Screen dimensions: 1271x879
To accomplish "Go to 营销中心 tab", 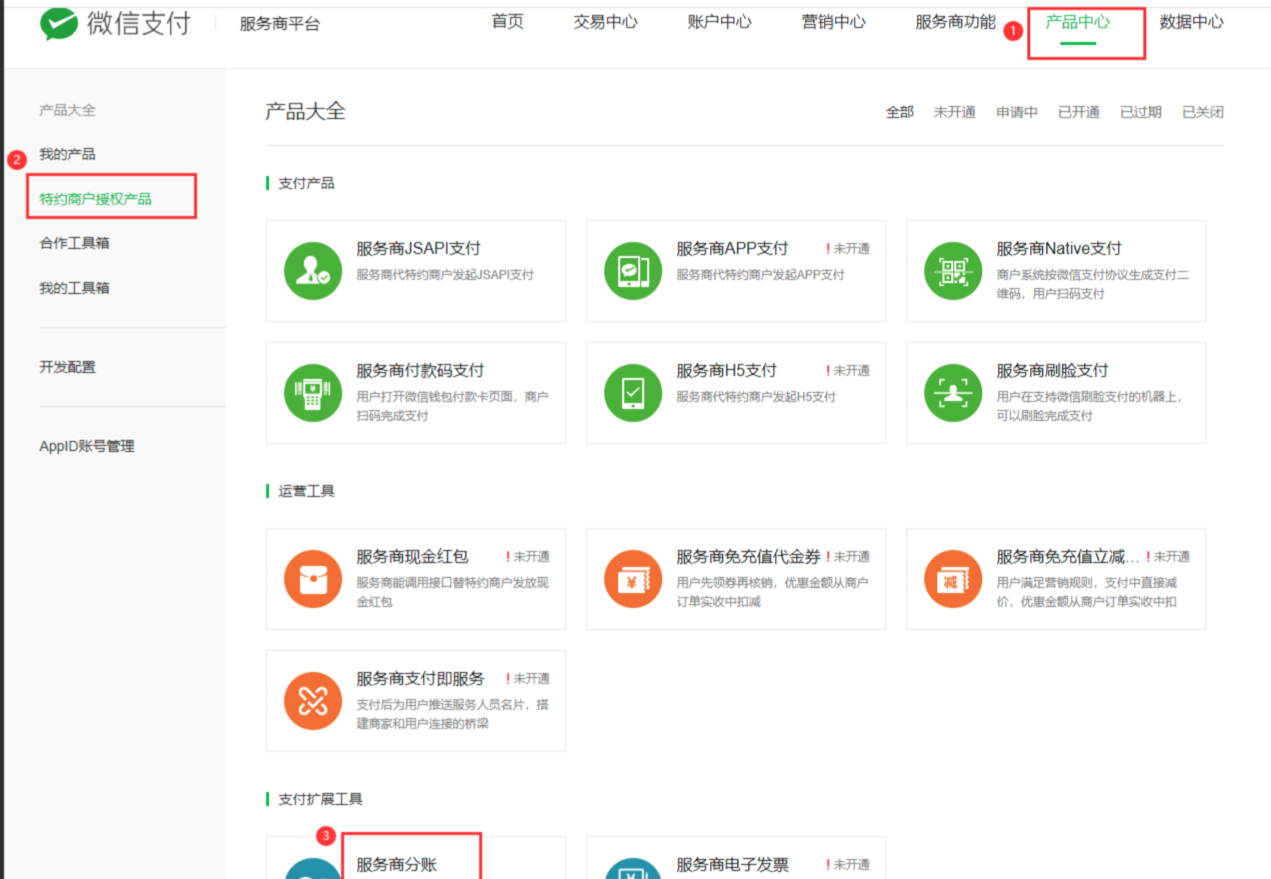I will (833, 22).
